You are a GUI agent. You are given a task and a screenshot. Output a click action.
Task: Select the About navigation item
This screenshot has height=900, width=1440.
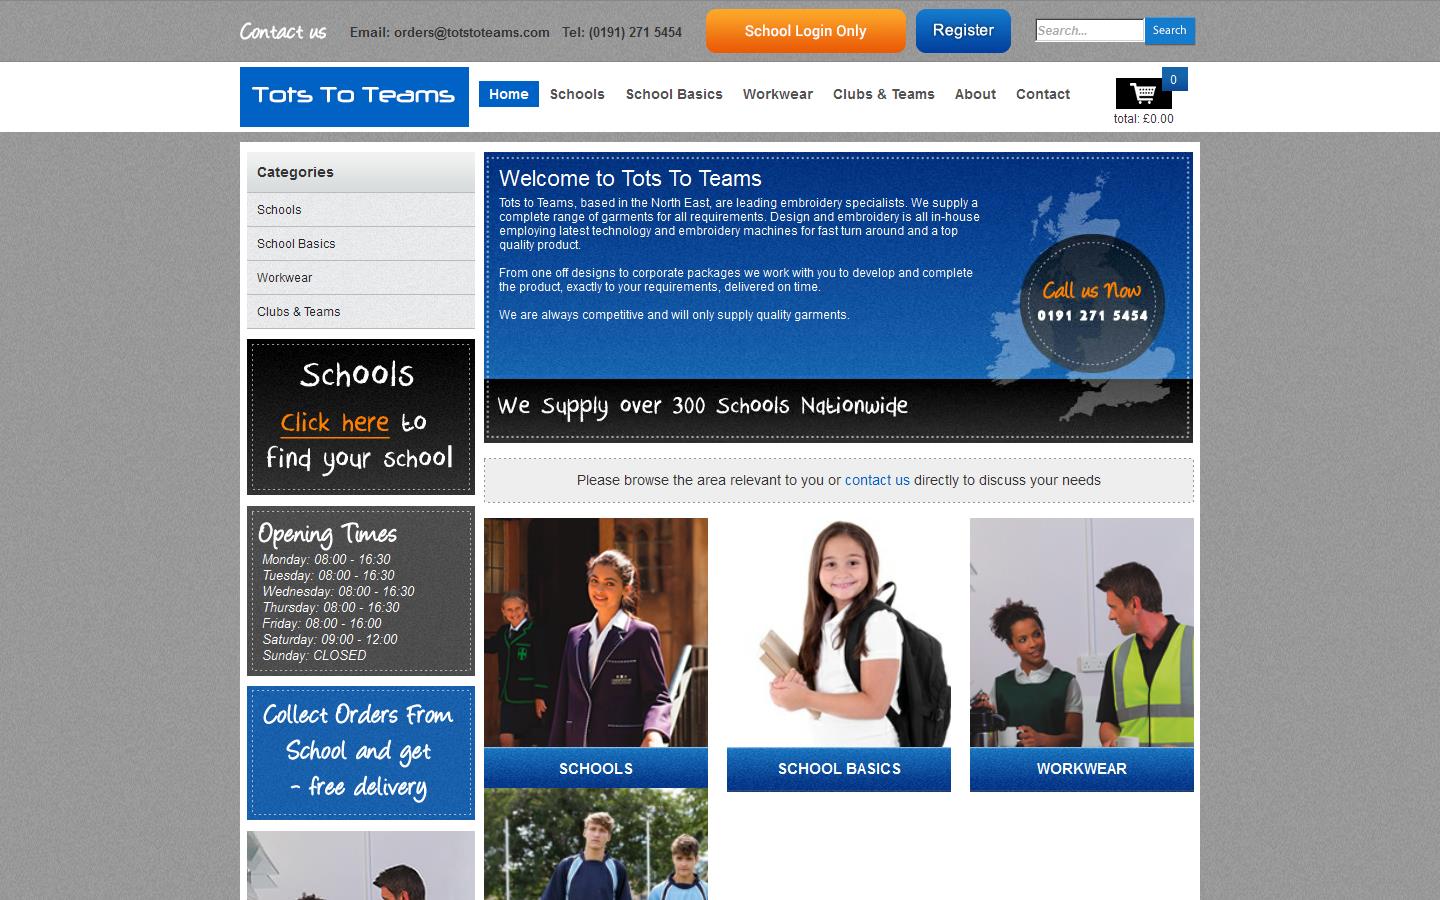975,94
